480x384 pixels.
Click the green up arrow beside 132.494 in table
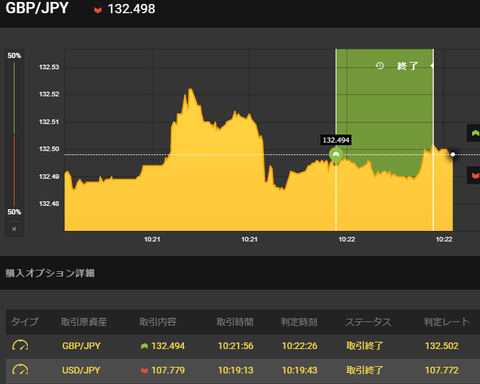click(144, 346)
